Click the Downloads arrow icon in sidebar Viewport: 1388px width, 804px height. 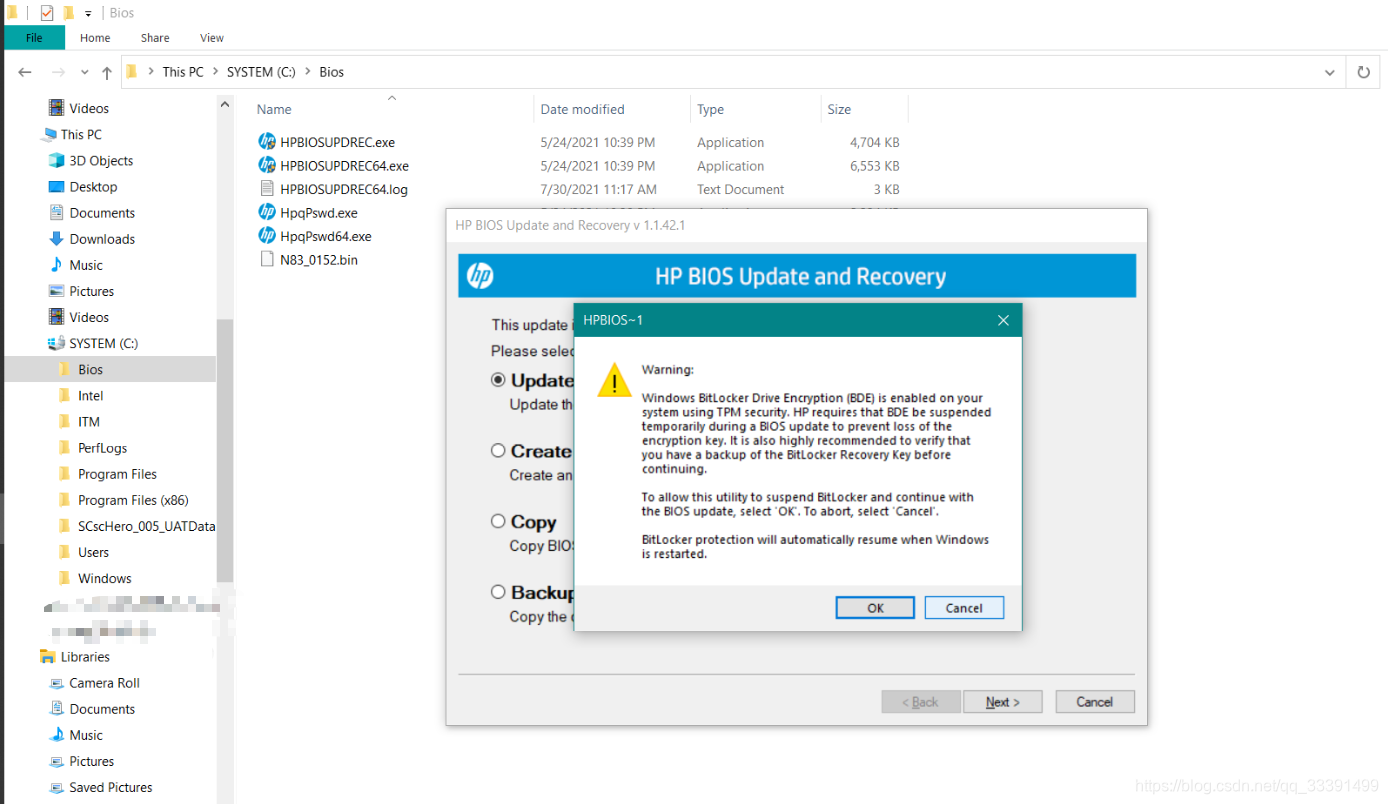click(x=57, y=239)
